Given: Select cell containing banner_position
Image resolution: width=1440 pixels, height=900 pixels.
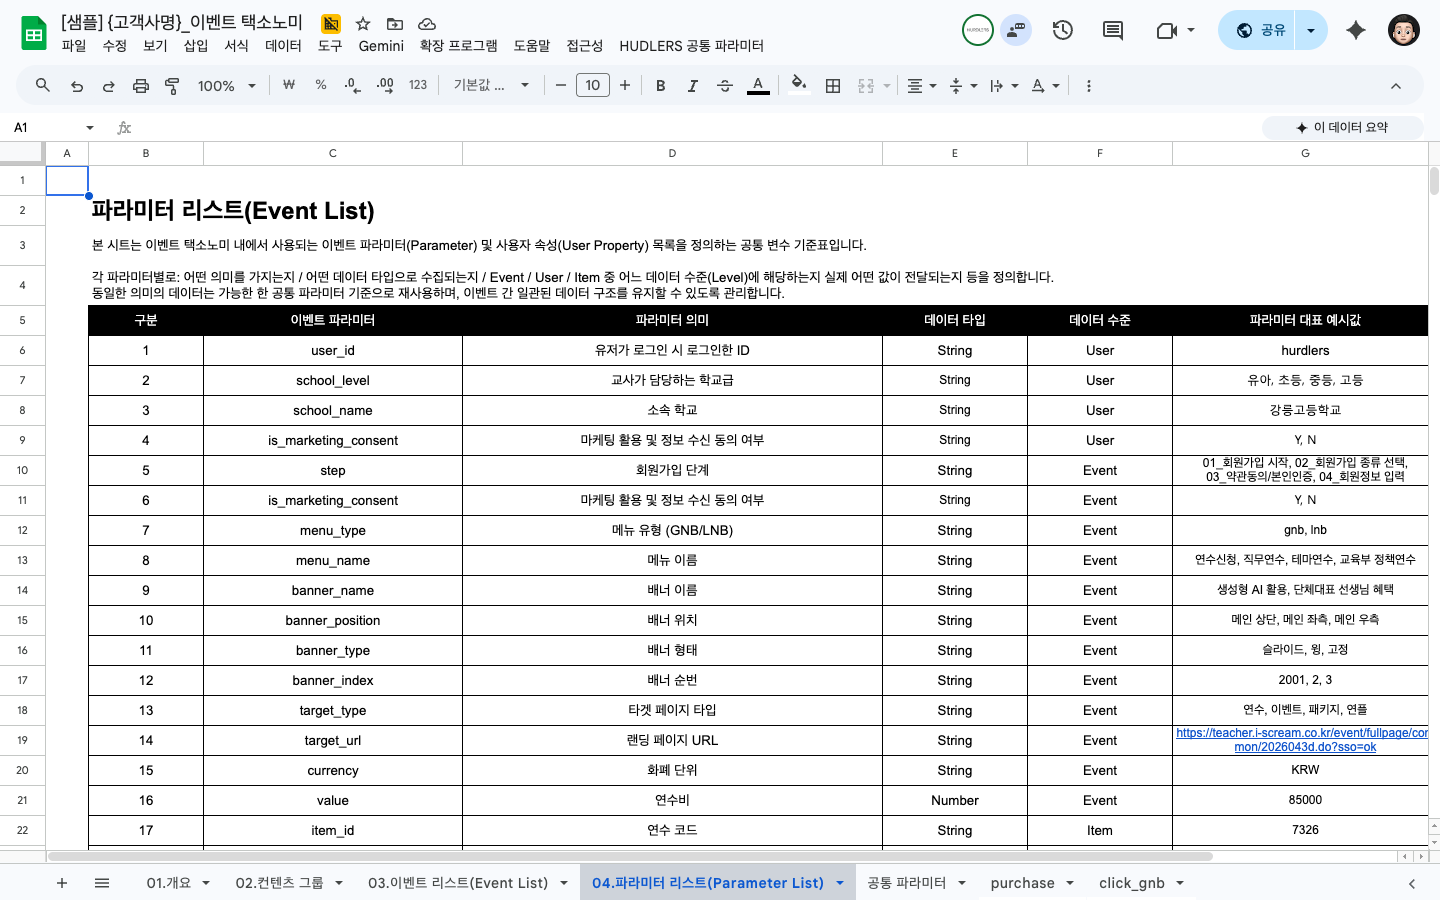Looking at the screenshot, I should coord(333,621).
